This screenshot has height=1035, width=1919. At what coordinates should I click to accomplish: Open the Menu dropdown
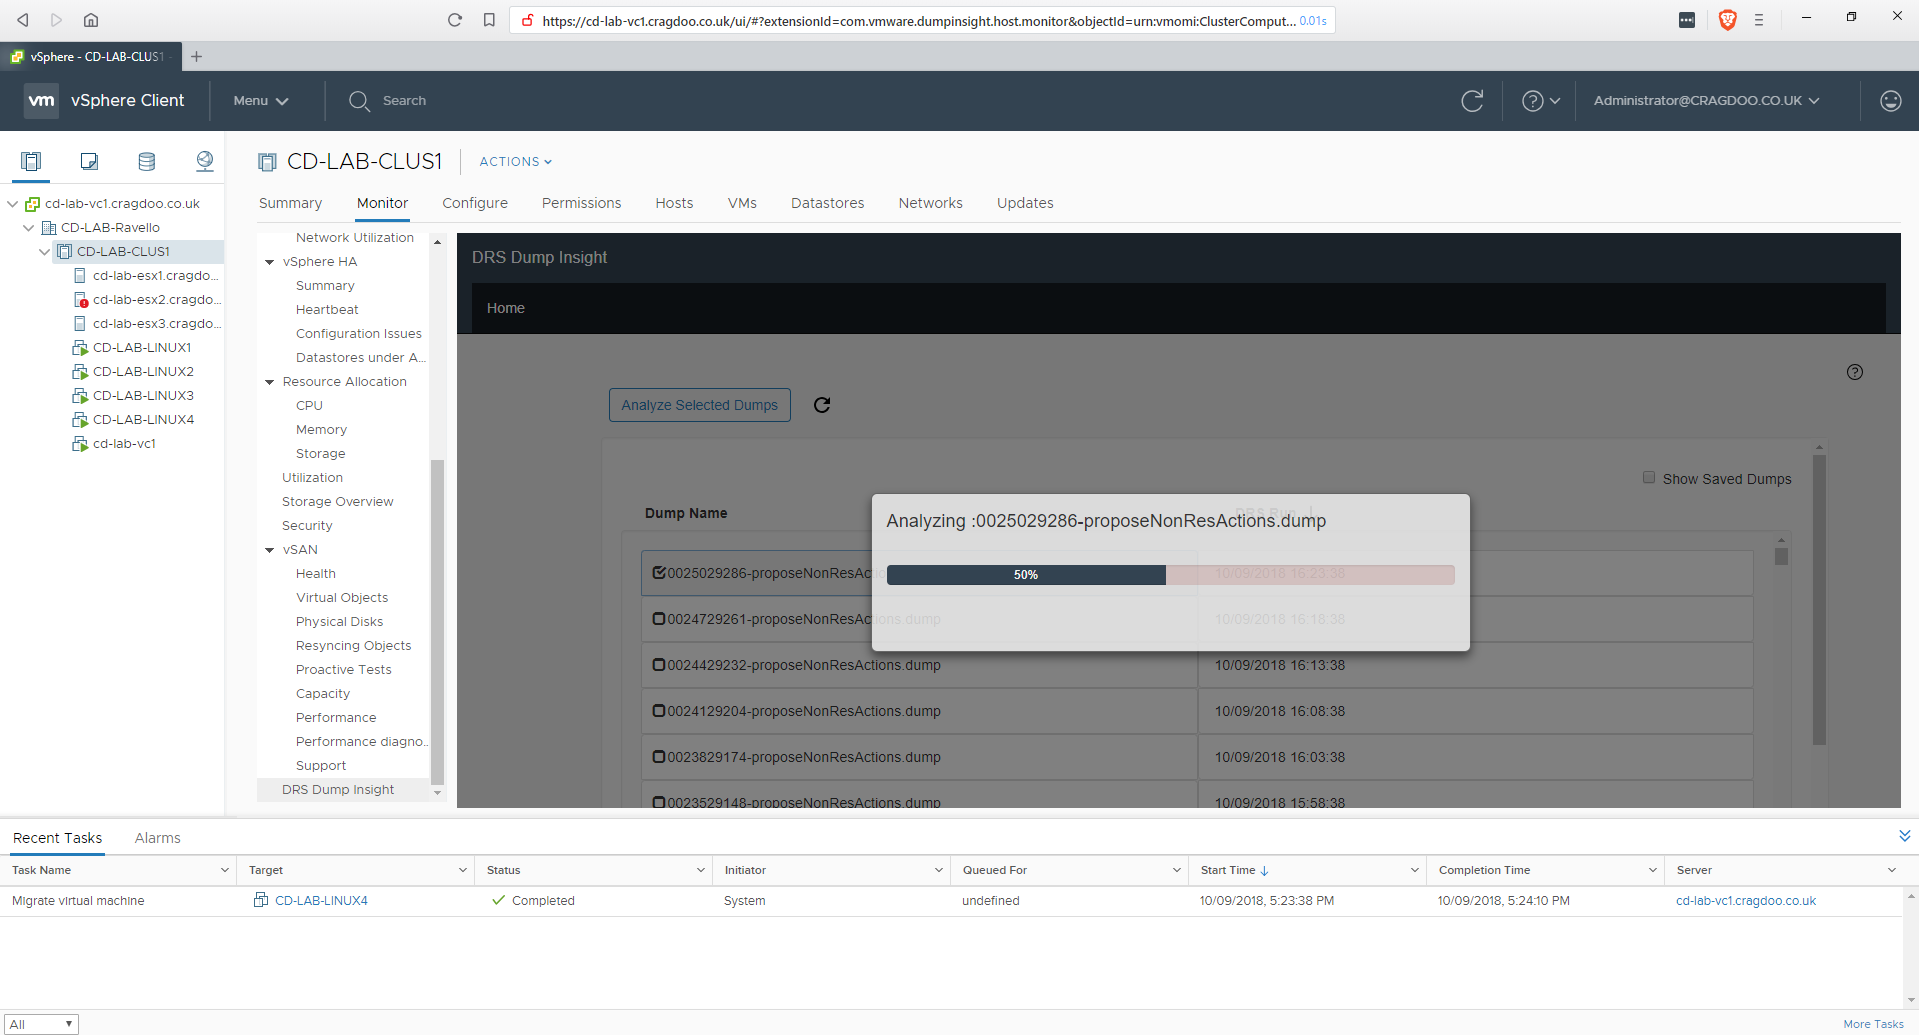[261, 101]
